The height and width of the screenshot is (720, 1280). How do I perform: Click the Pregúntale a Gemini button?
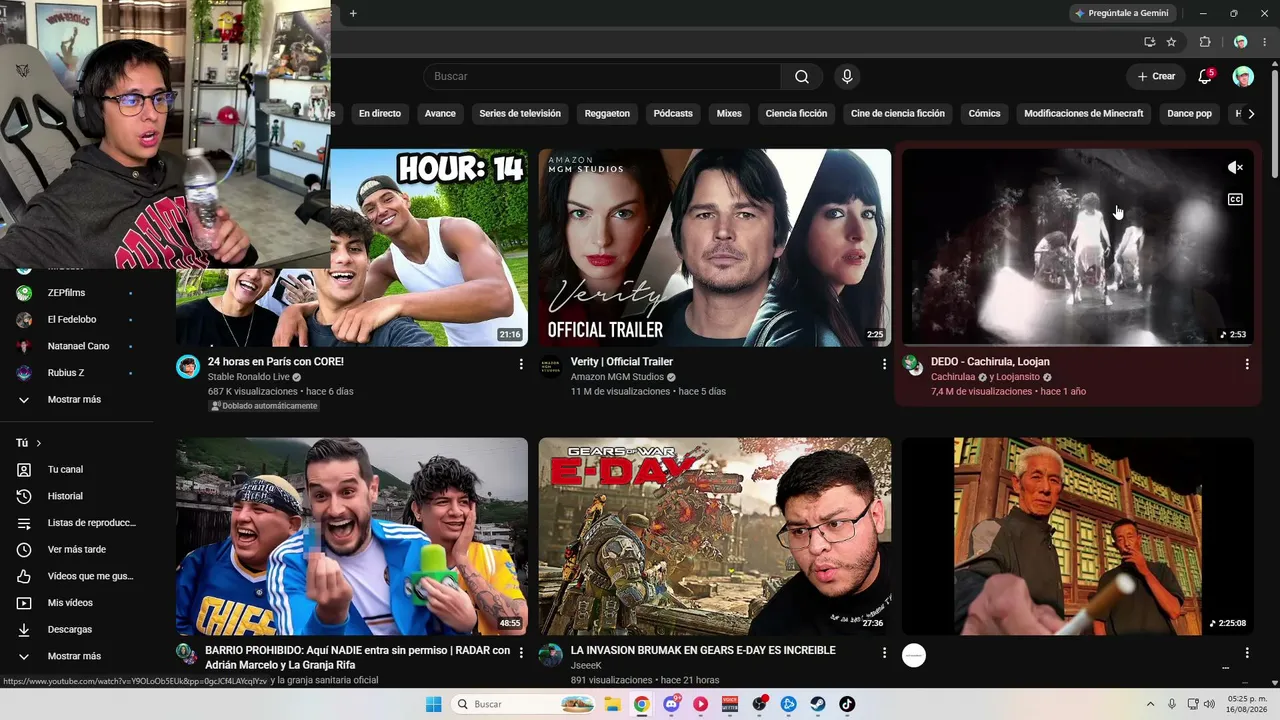(1121, 13)
